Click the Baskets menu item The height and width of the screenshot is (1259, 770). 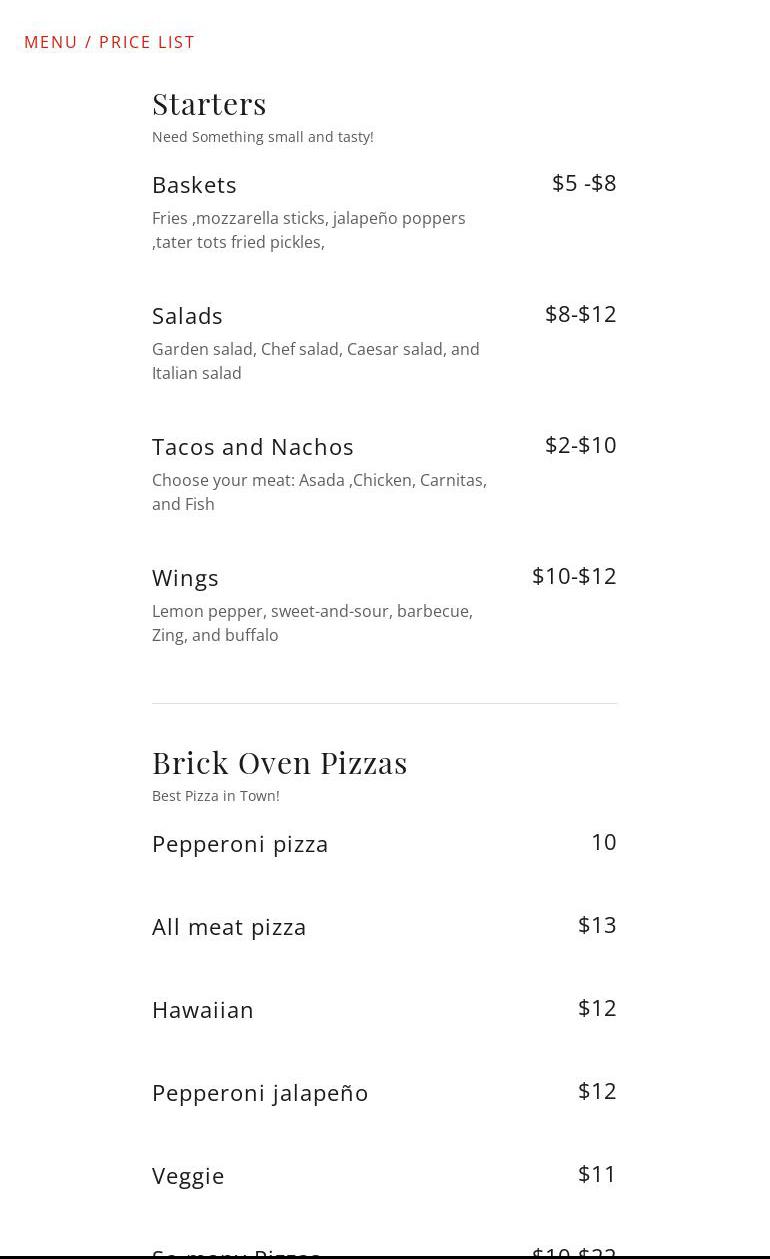tap(194, 185)
